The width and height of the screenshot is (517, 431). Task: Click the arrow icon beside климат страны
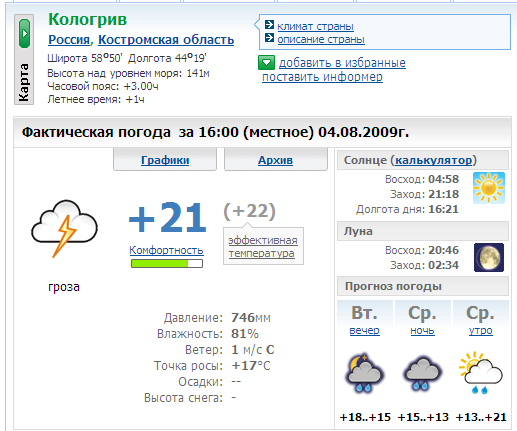point(269,25)
